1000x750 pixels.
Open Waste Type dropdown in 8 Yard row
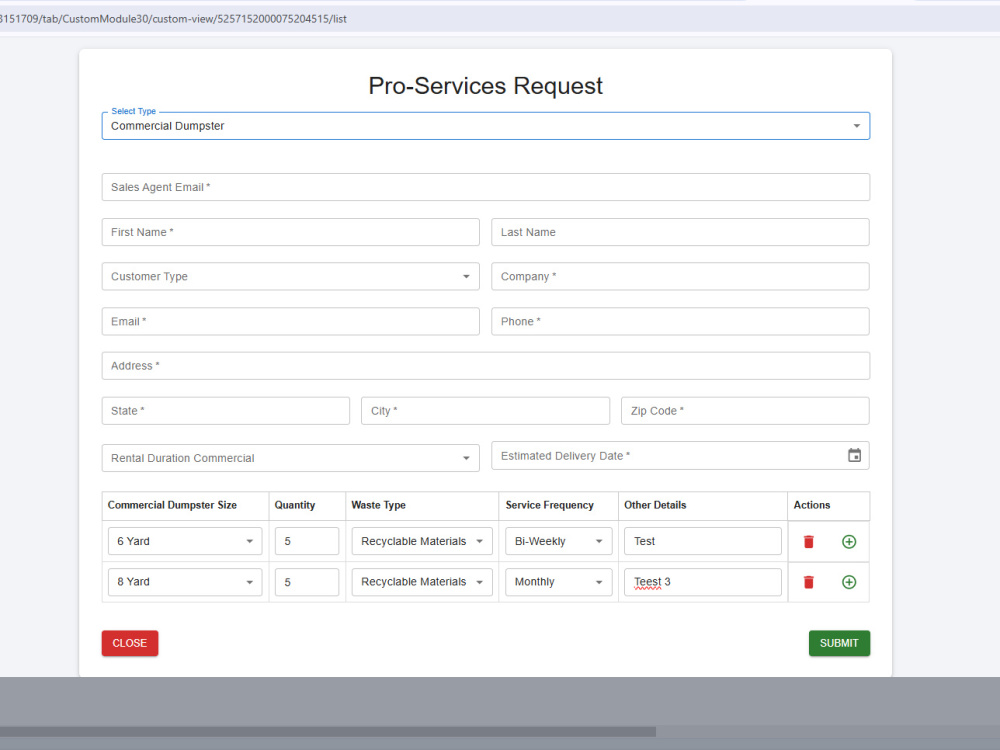[422, 582]
